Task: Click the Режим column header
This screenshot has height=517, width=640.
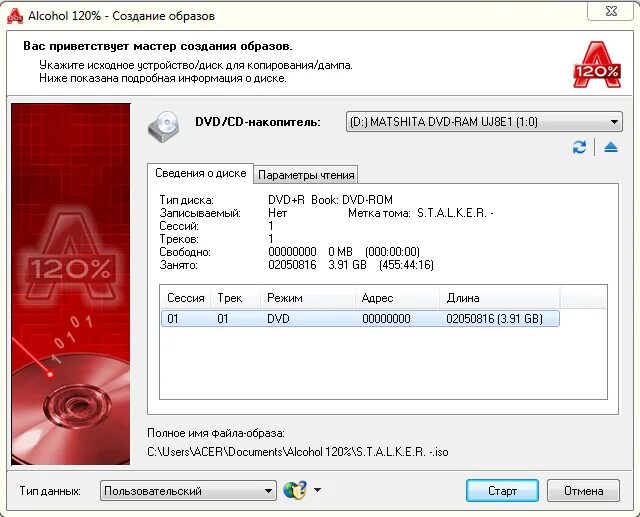Action: point(307,298)
